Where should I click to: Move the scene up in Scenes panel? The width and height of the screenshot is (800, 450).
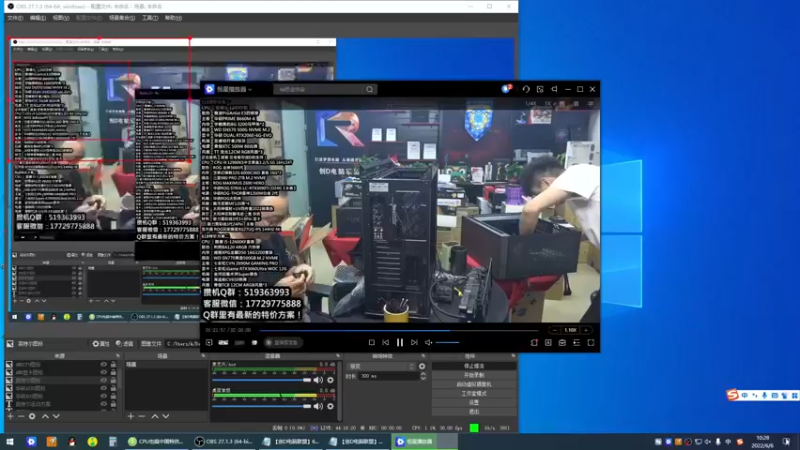(x=155, y=416)
